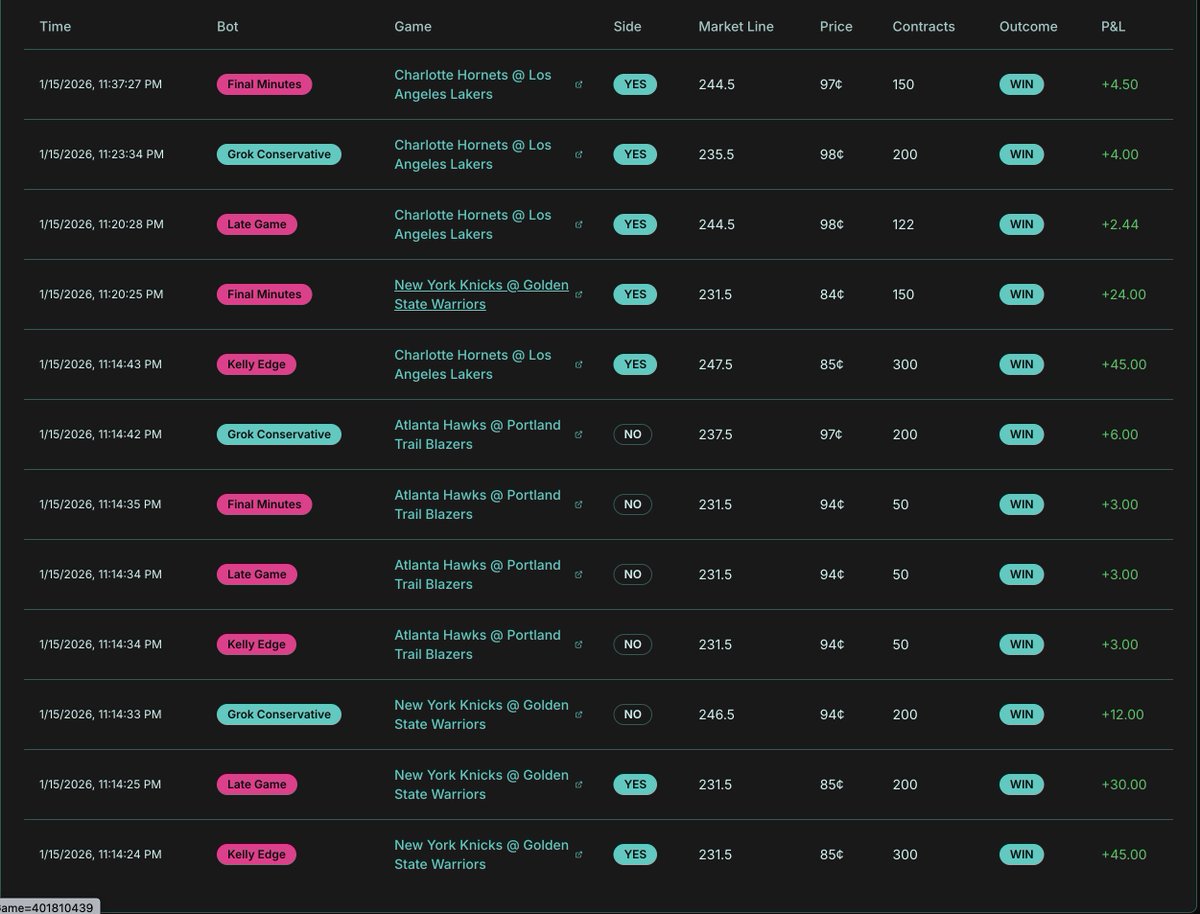Open underlined Knicks @ Warriors link at 11:20:25 PM
The image size is (1200, 914).
481,295
